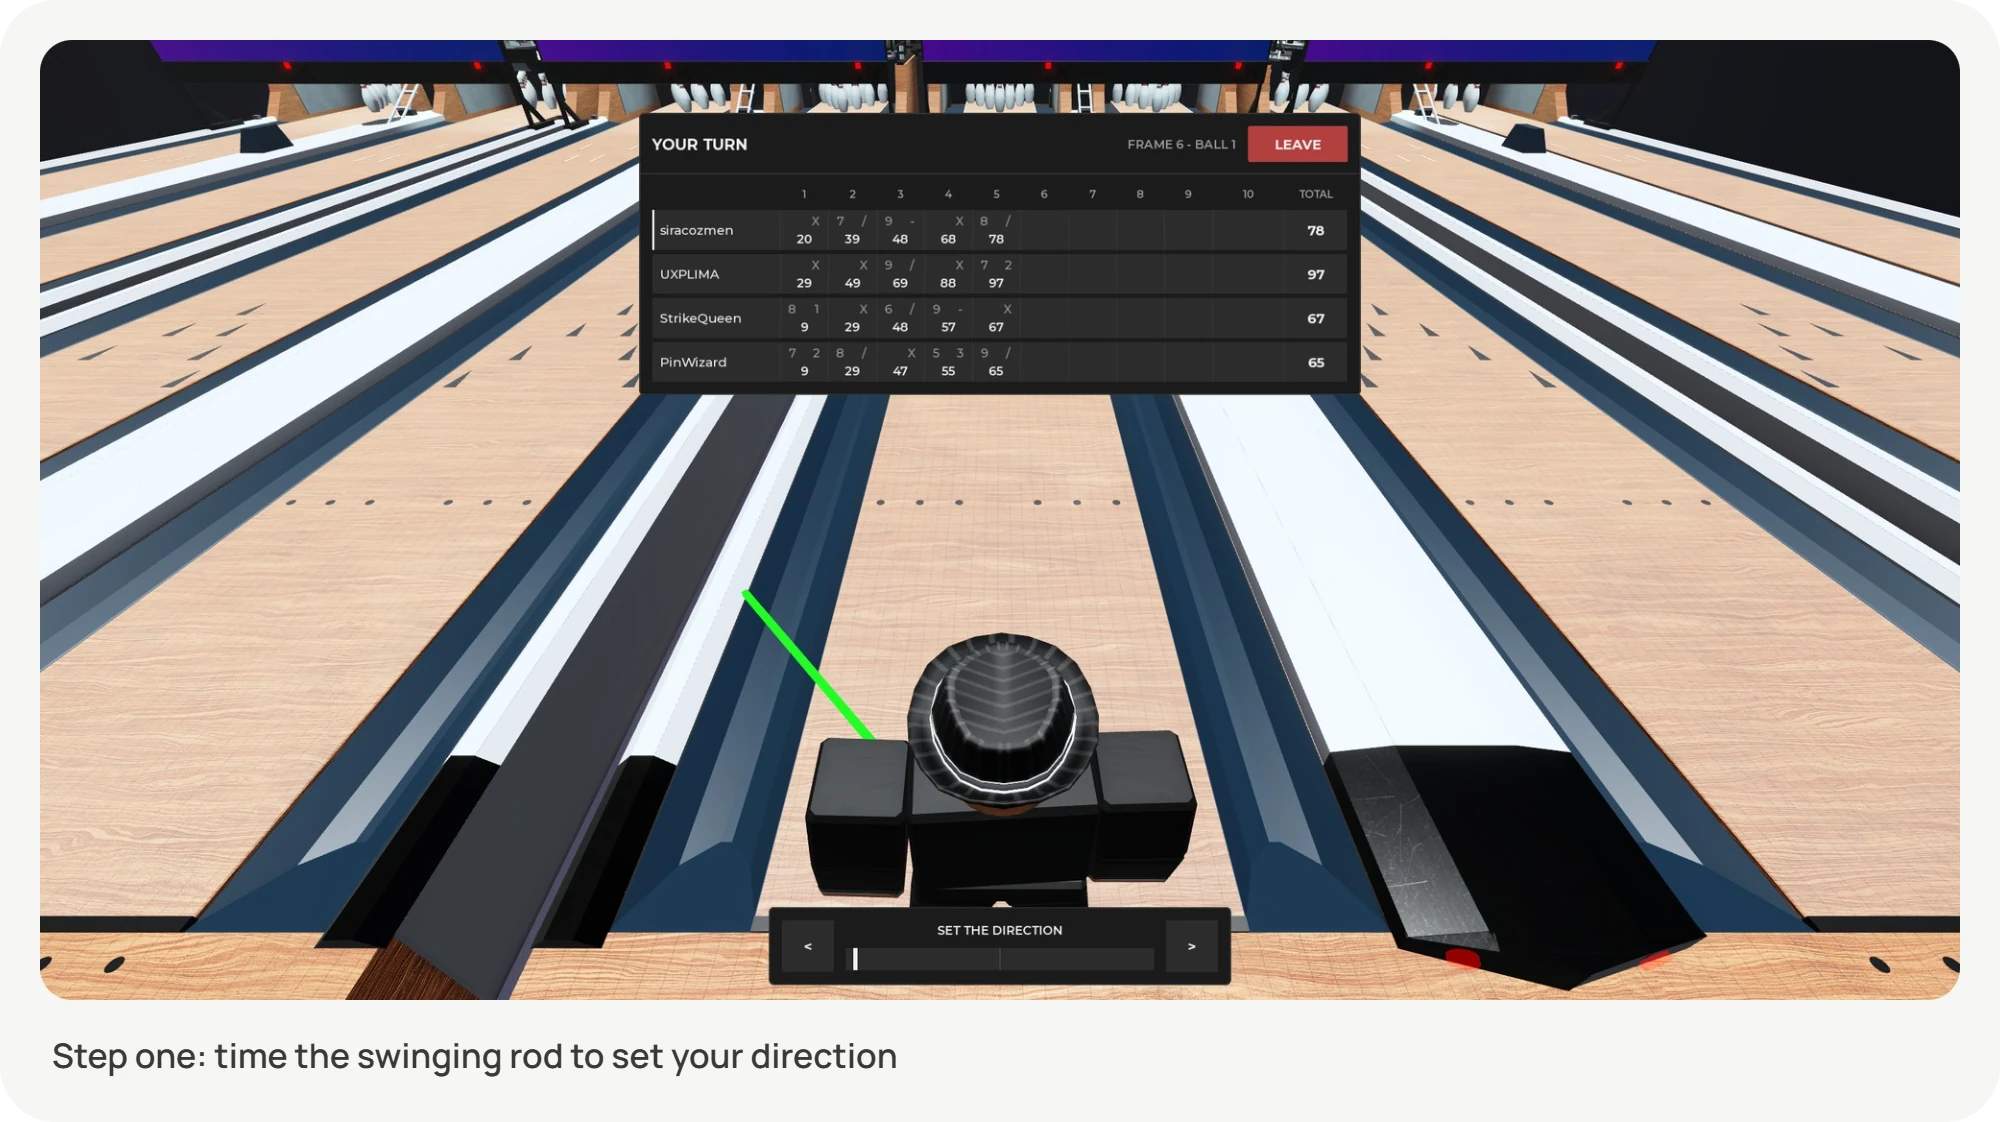Viewport: 2000px width, 1122px height.
Task: Select StrikeQueen player name
Action: pos(700,318)
